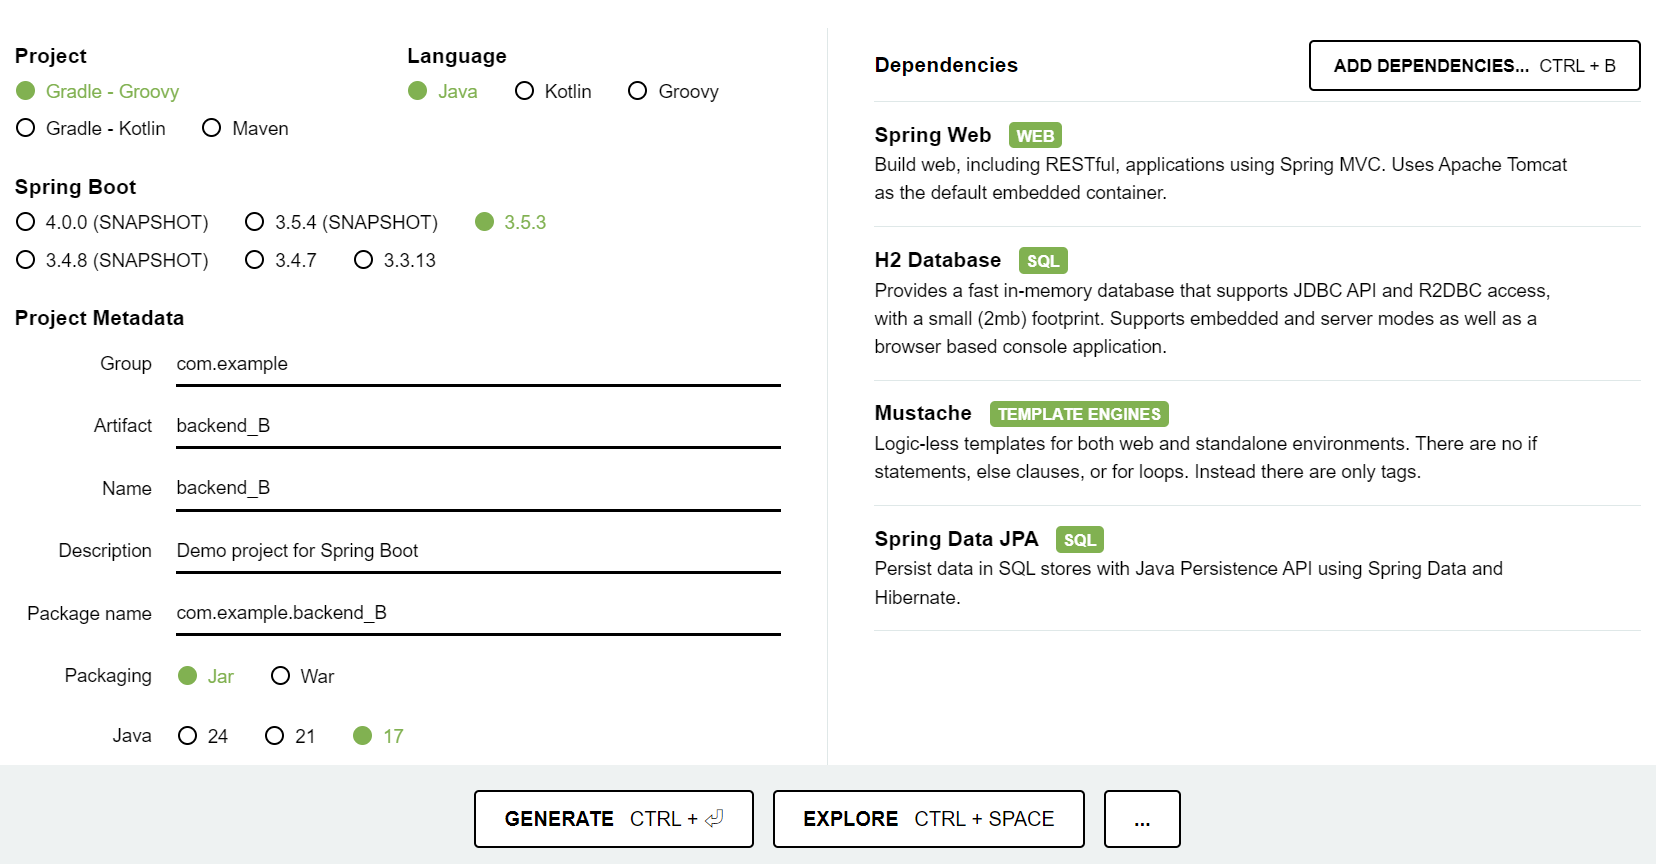Image resolution: width=1656 pixels, height=864 pixels.
Task: Edit the Group field com.example
Action: click(x=478, y=364)
